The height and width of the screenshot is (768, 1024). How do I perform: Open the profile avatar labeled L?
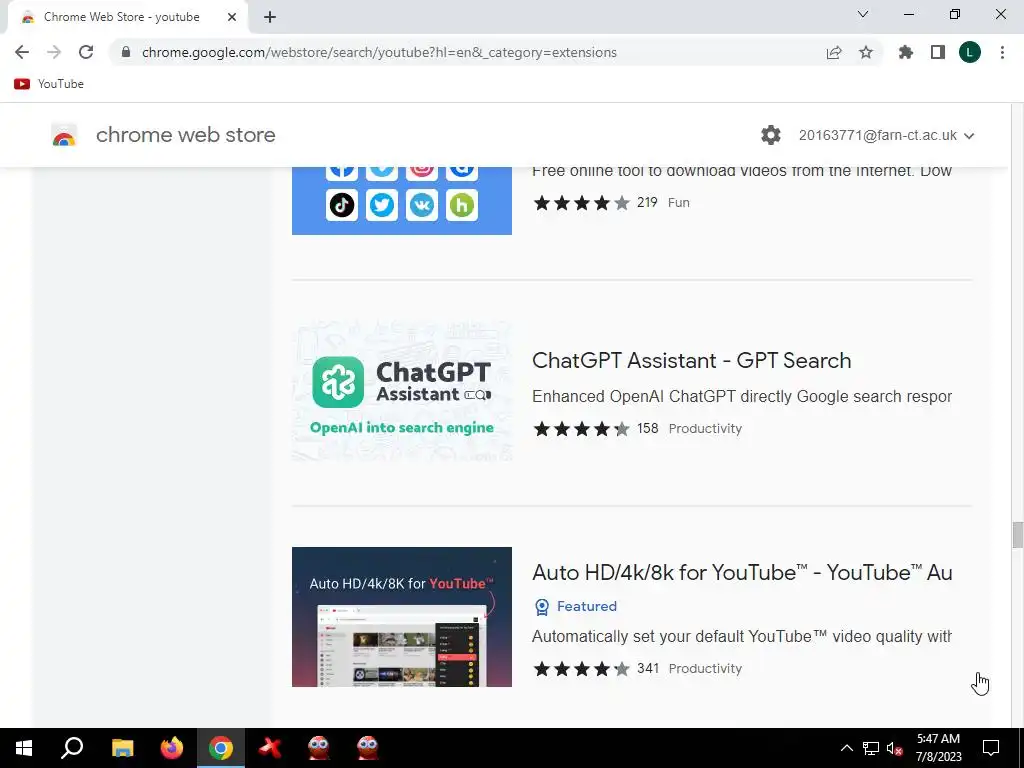tap(970, 52)
